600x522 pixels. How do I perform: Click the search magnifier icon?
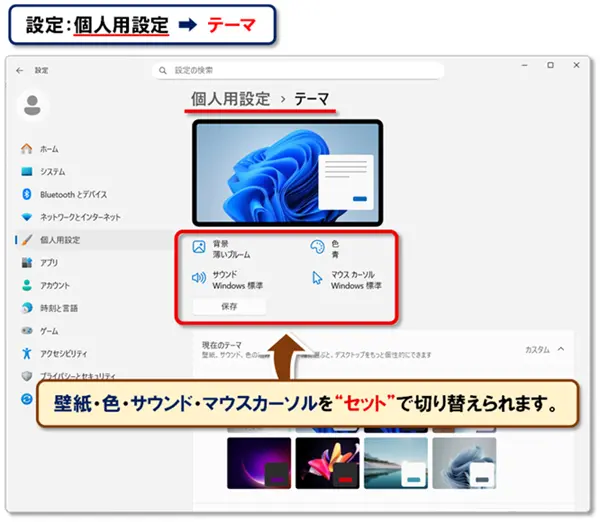(163, 70)
